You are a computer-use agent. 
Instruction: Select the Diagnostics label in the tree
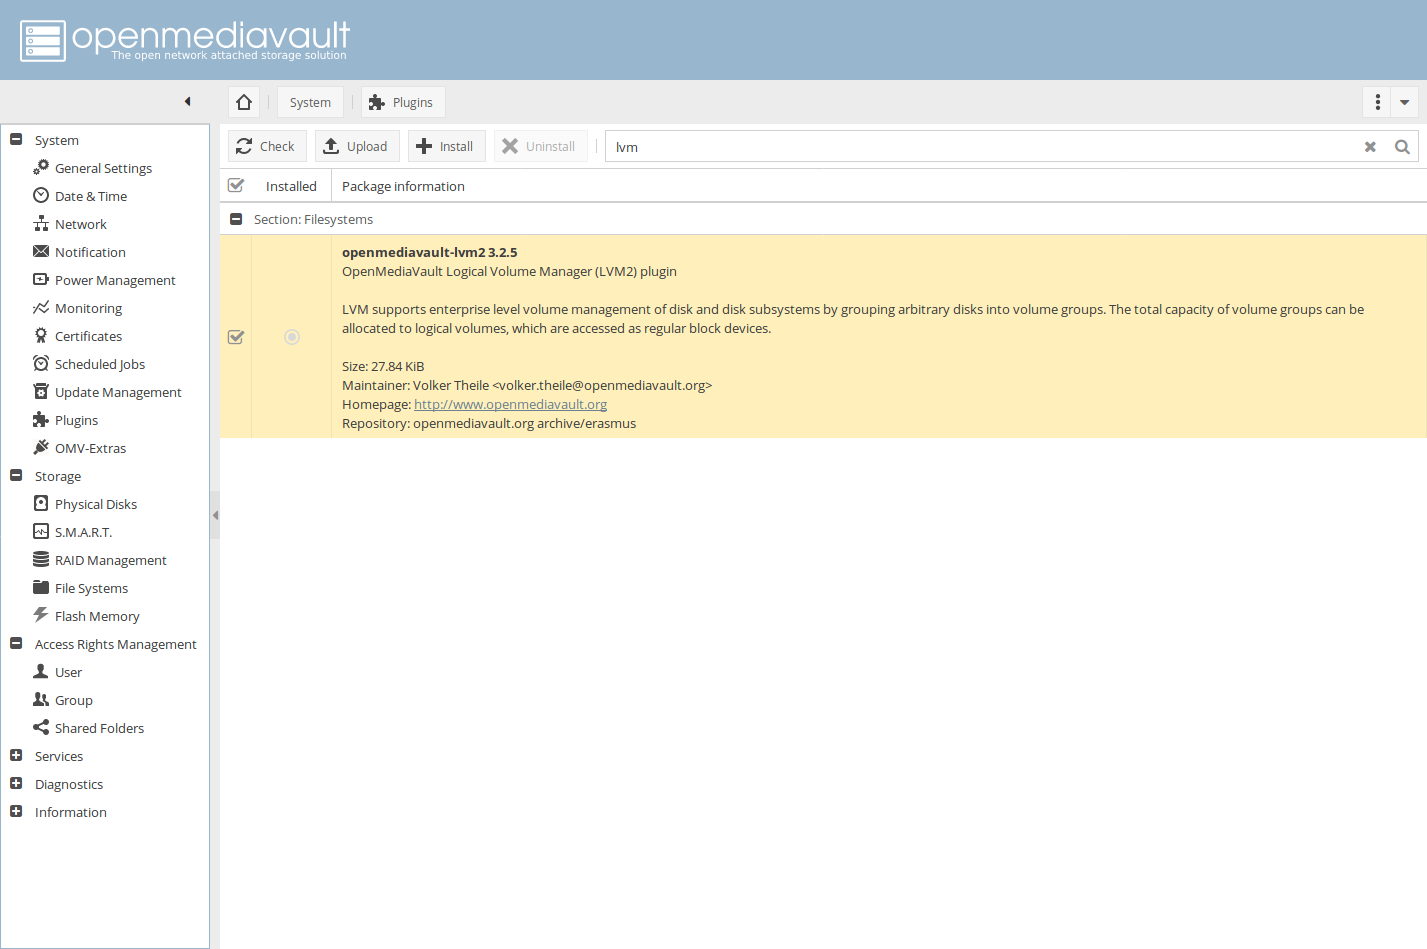click(x=69, y=784)
